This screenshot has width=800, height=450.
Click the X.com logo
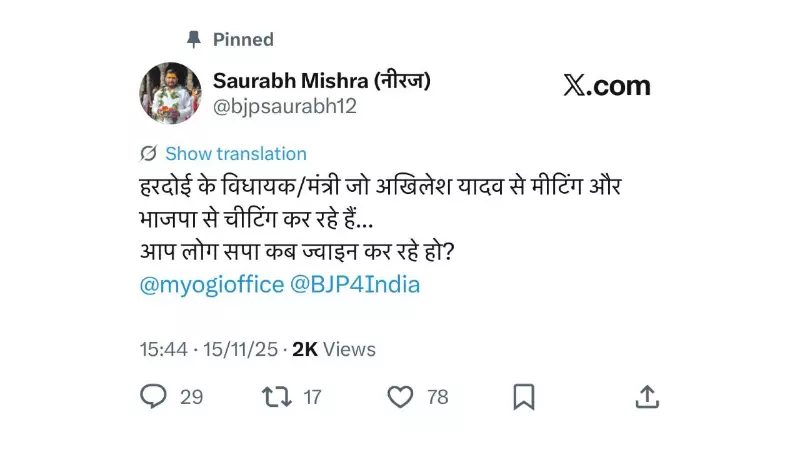(x=606, y=86)
